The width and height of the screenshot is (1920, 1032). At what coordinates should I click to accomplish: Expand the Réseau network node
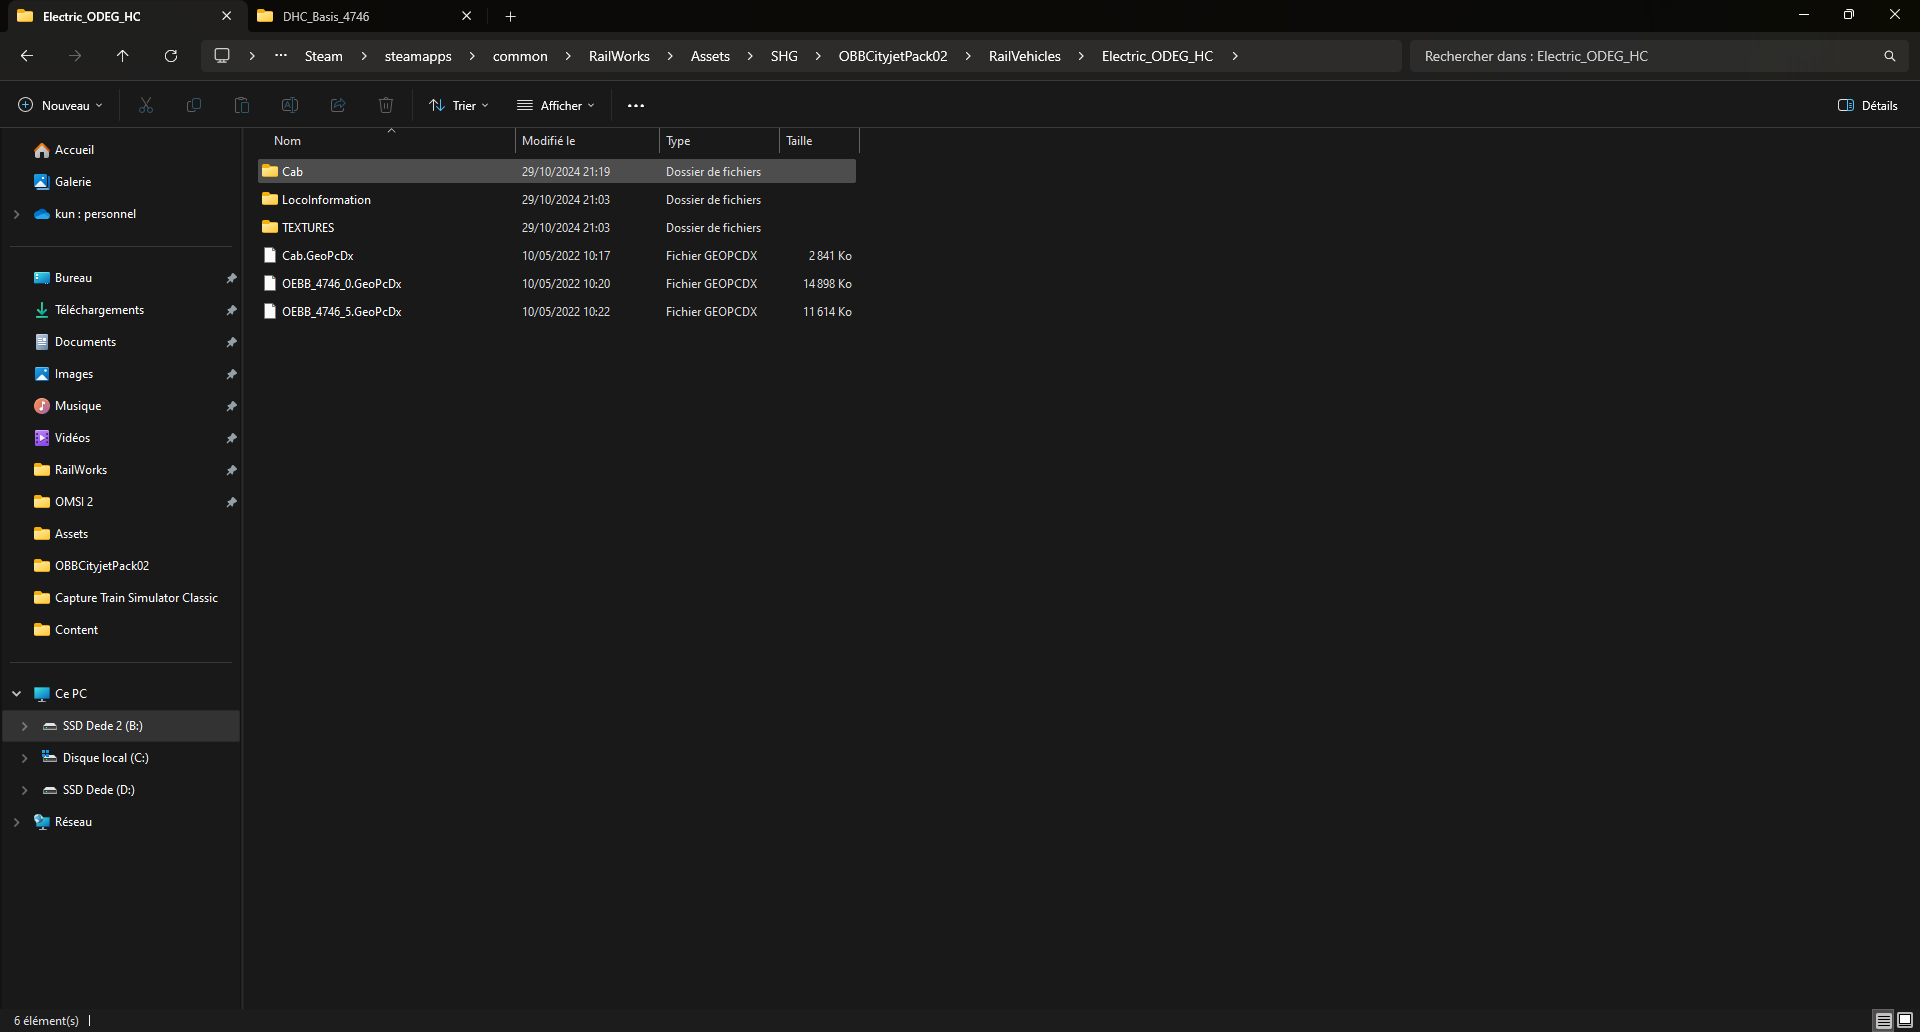(17, 822)
